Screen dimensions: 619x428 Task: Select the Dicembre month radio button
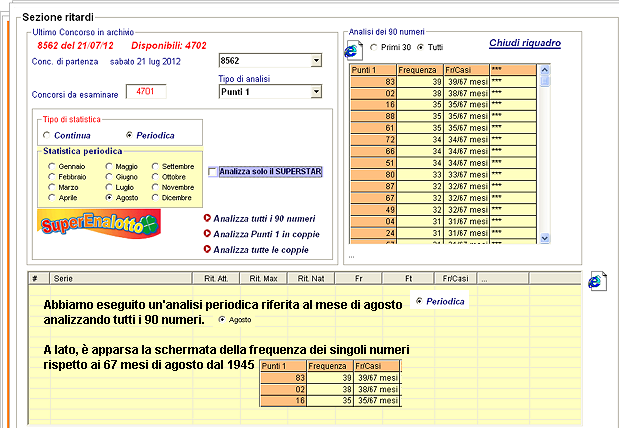[155, 197]
